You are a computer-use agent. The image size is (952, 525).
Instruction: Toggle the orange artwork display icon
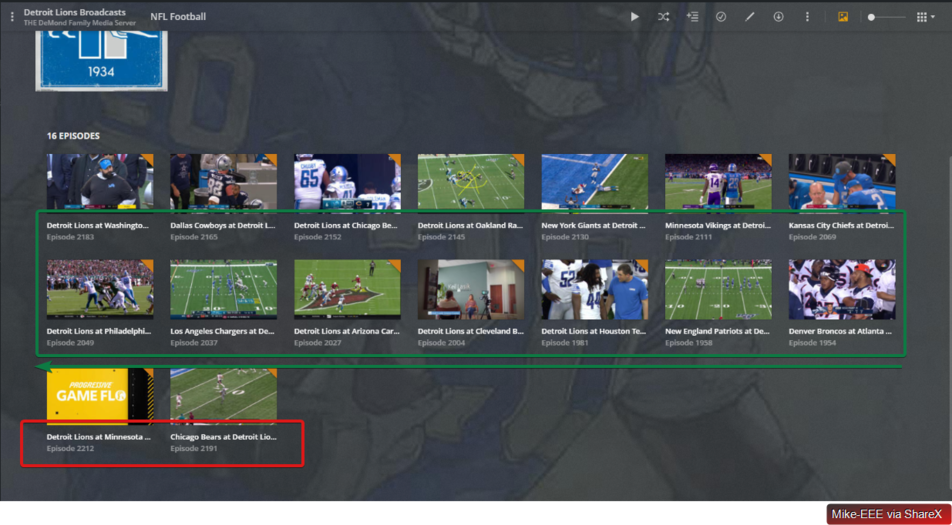click(x=843, y=17)
